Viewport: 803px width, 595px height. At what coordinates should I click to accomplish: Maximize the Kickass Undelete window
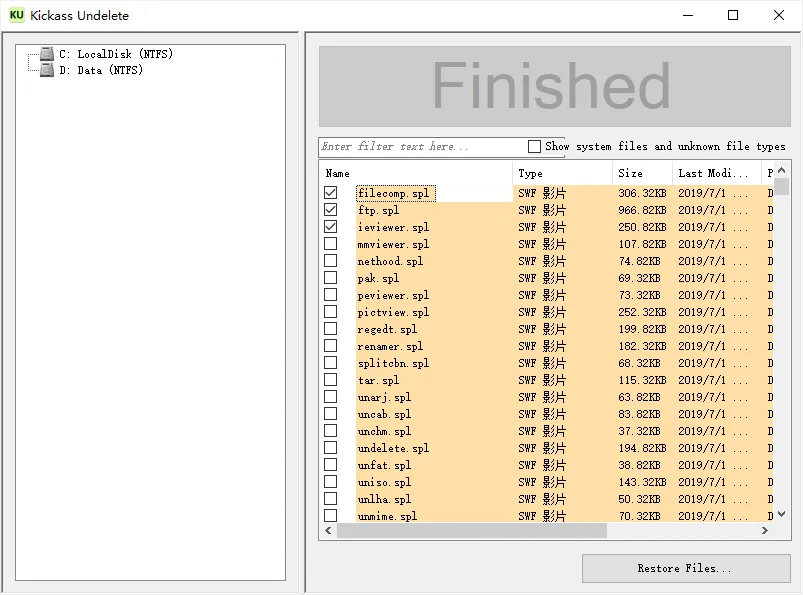[x=733, y=15]
